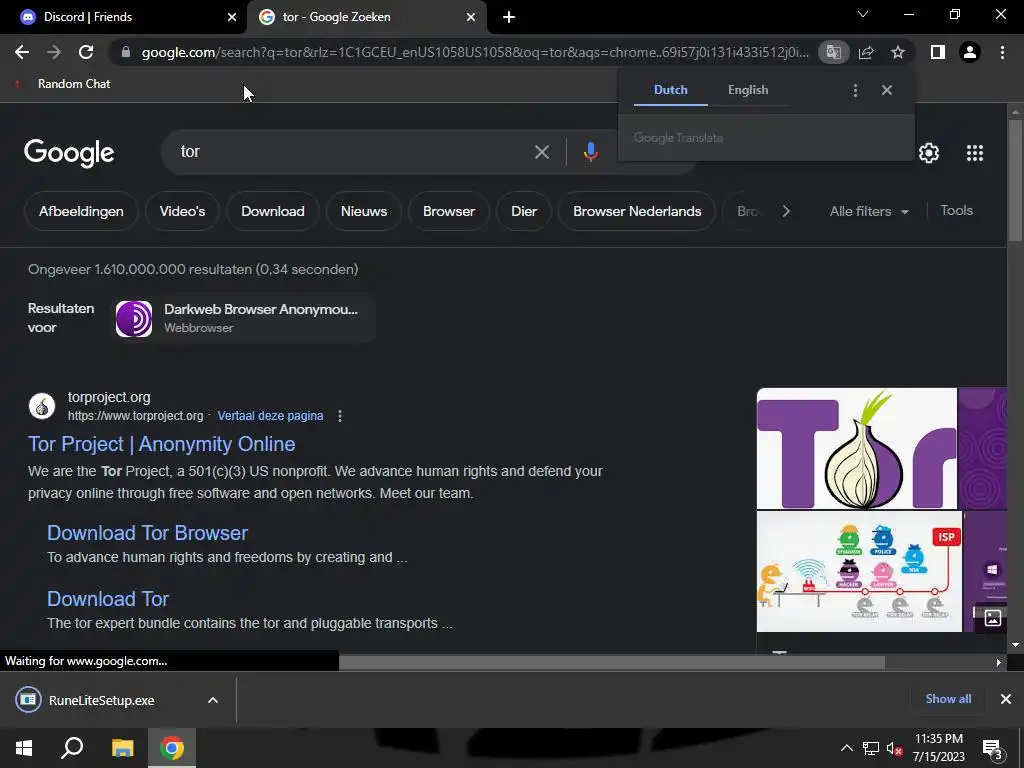Select Dutch in the translate popup

(x=671, y=90)
